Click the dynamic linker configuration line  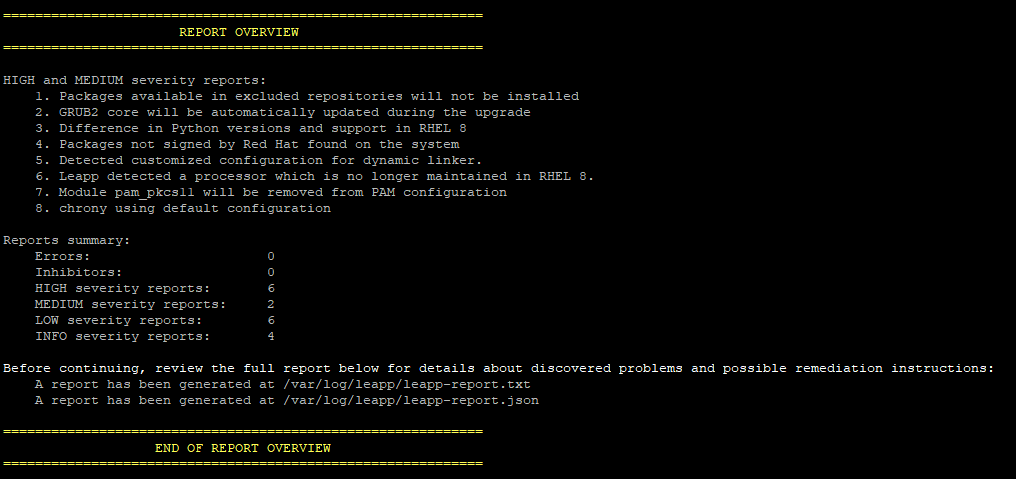[259, 160]
